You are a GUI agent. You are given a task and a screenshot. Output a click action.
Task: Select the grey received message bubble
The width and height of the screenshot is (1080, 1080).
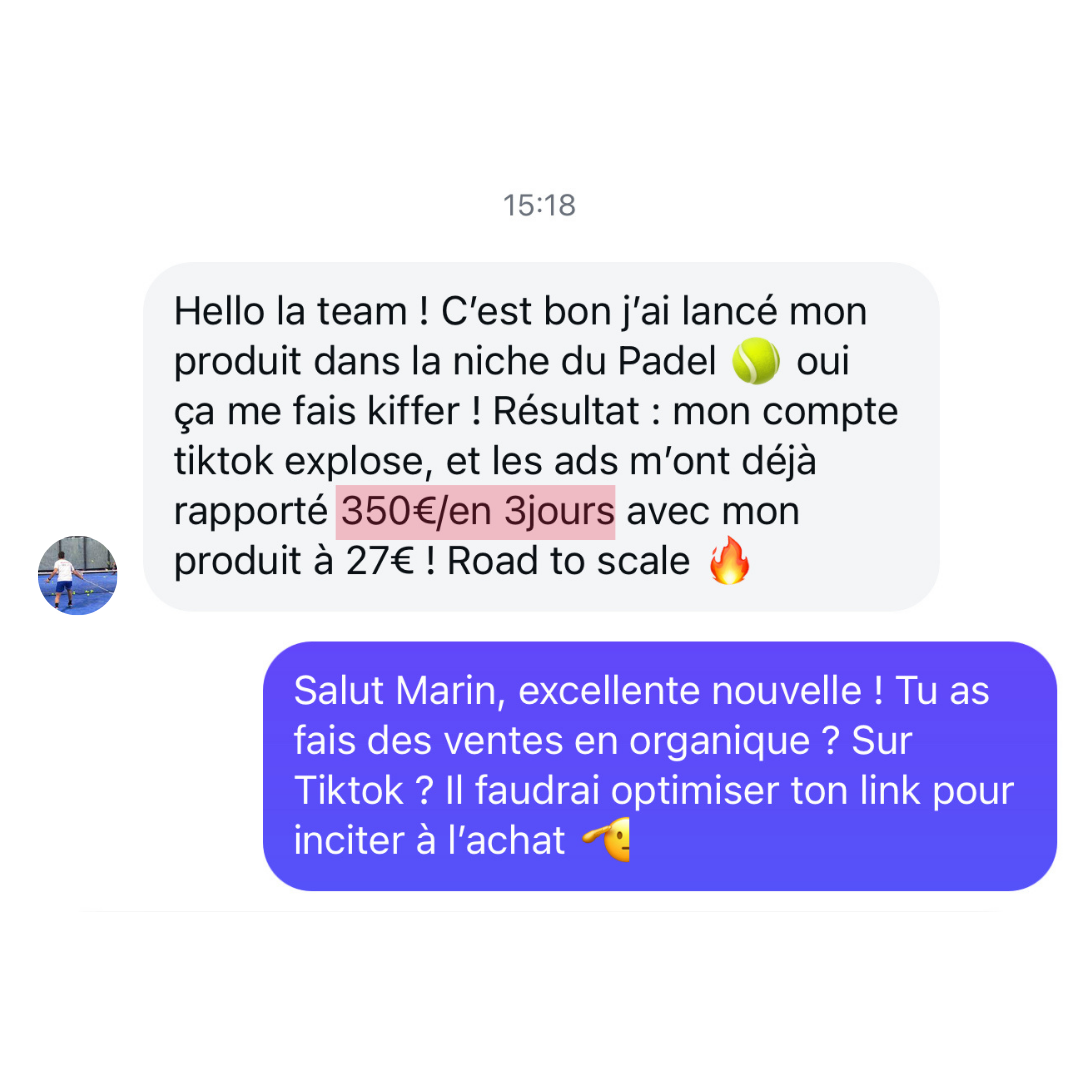(x=541, y=437)
